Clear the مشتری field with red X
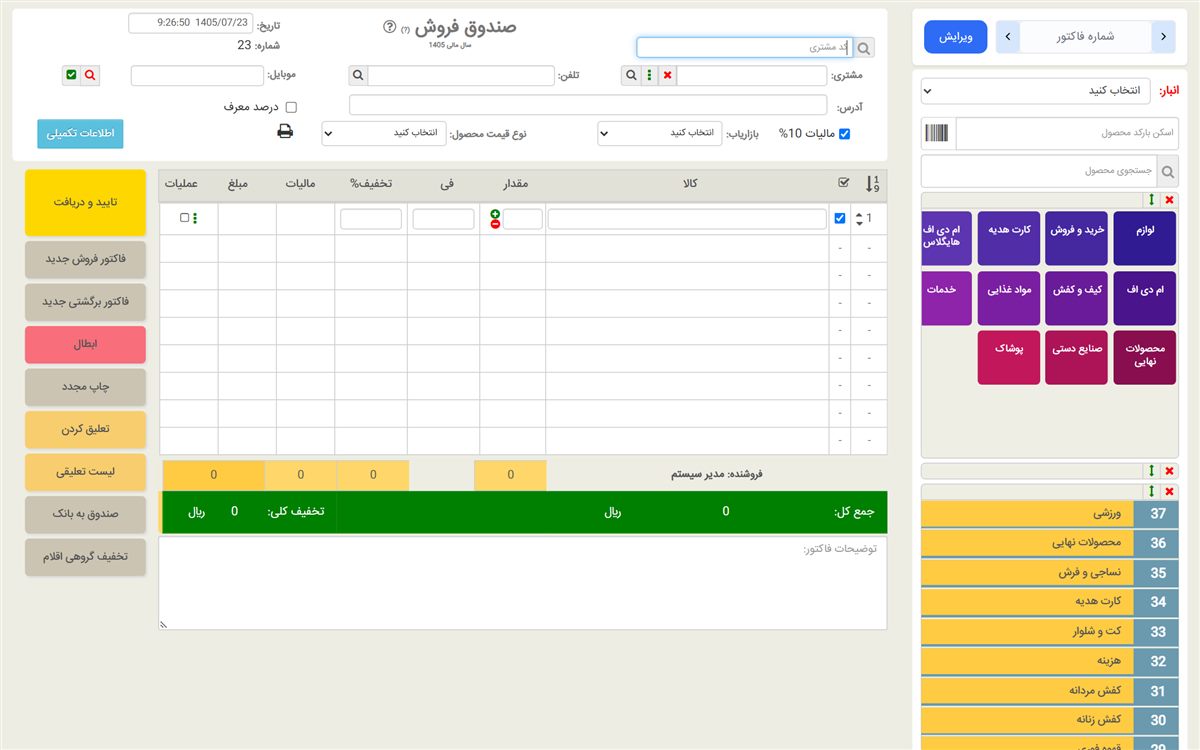 (x=667, y=75)
